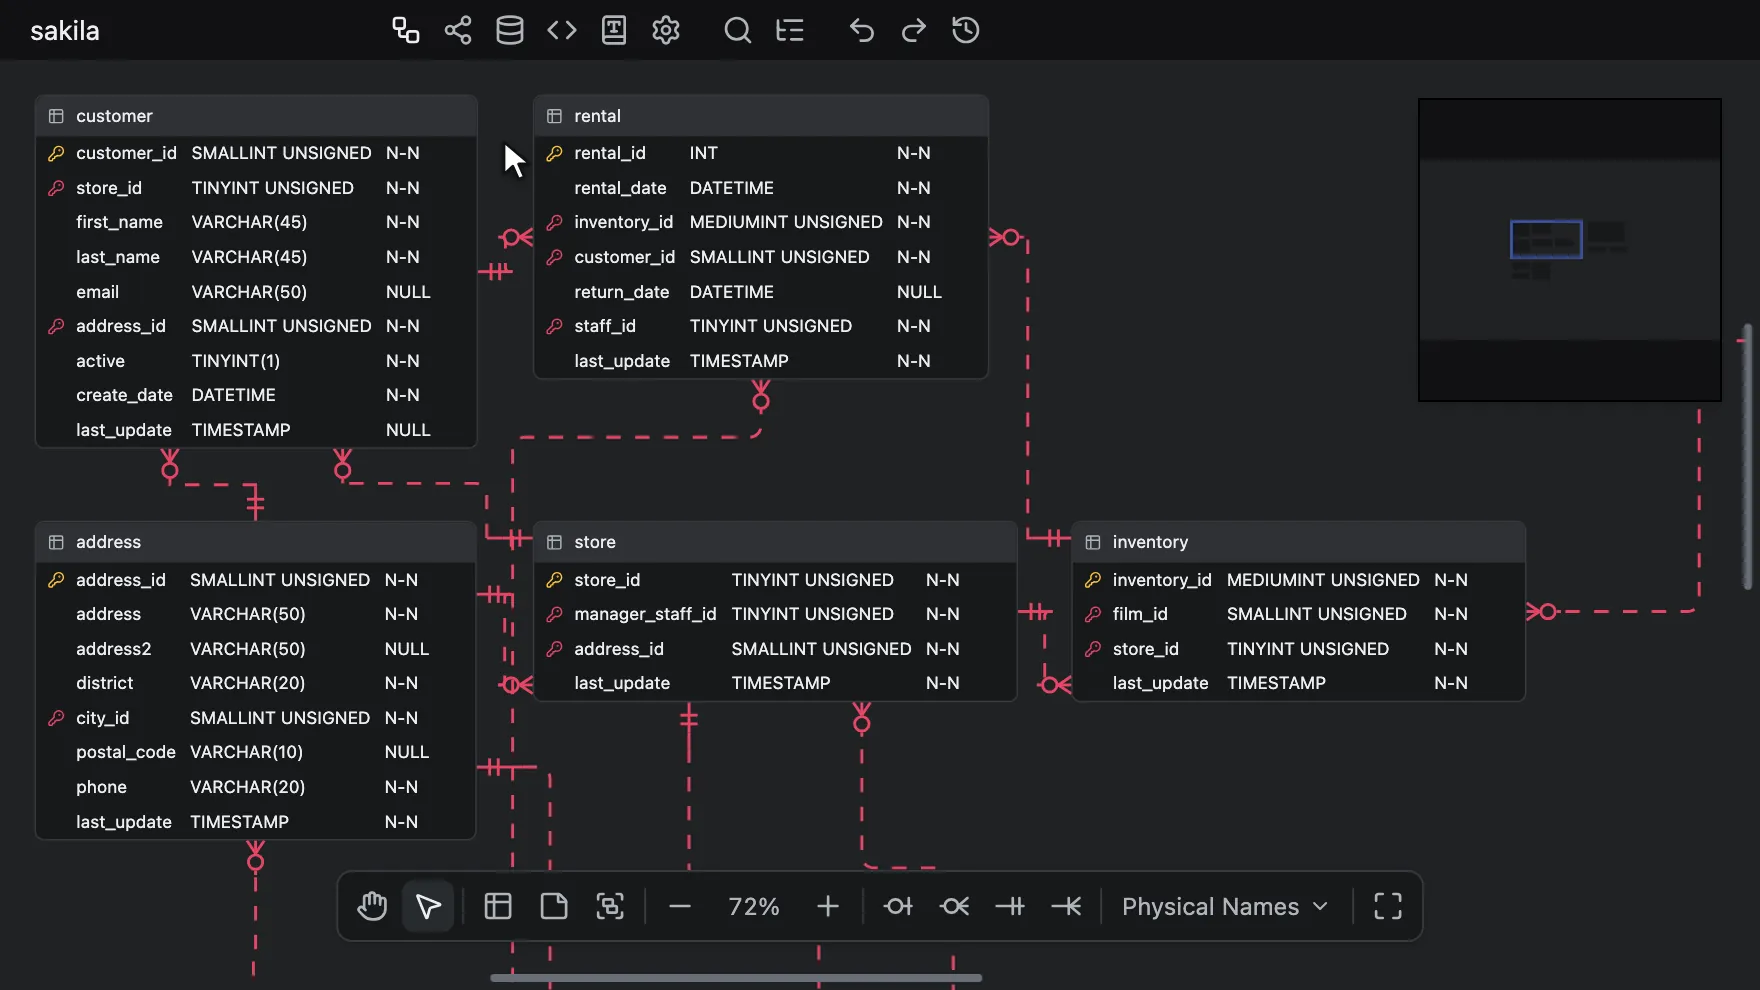
Task: Click return_date column in rental table
Action: click(761, 292)
